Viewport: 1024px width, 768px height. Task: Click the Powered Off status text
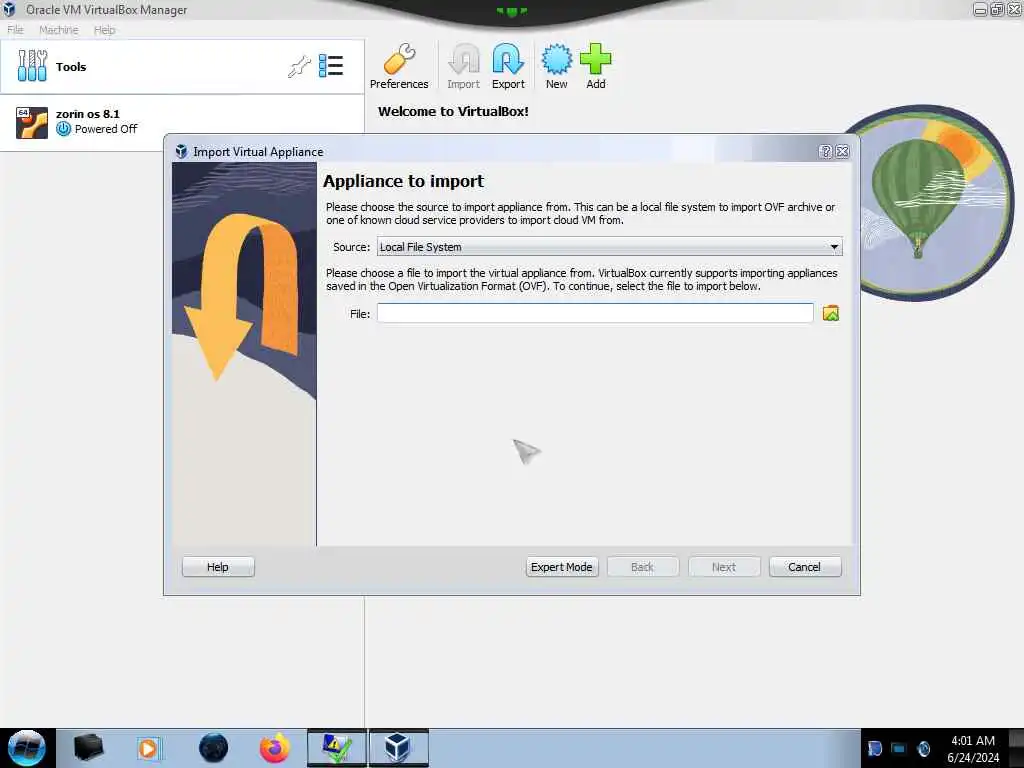point(106,129)
